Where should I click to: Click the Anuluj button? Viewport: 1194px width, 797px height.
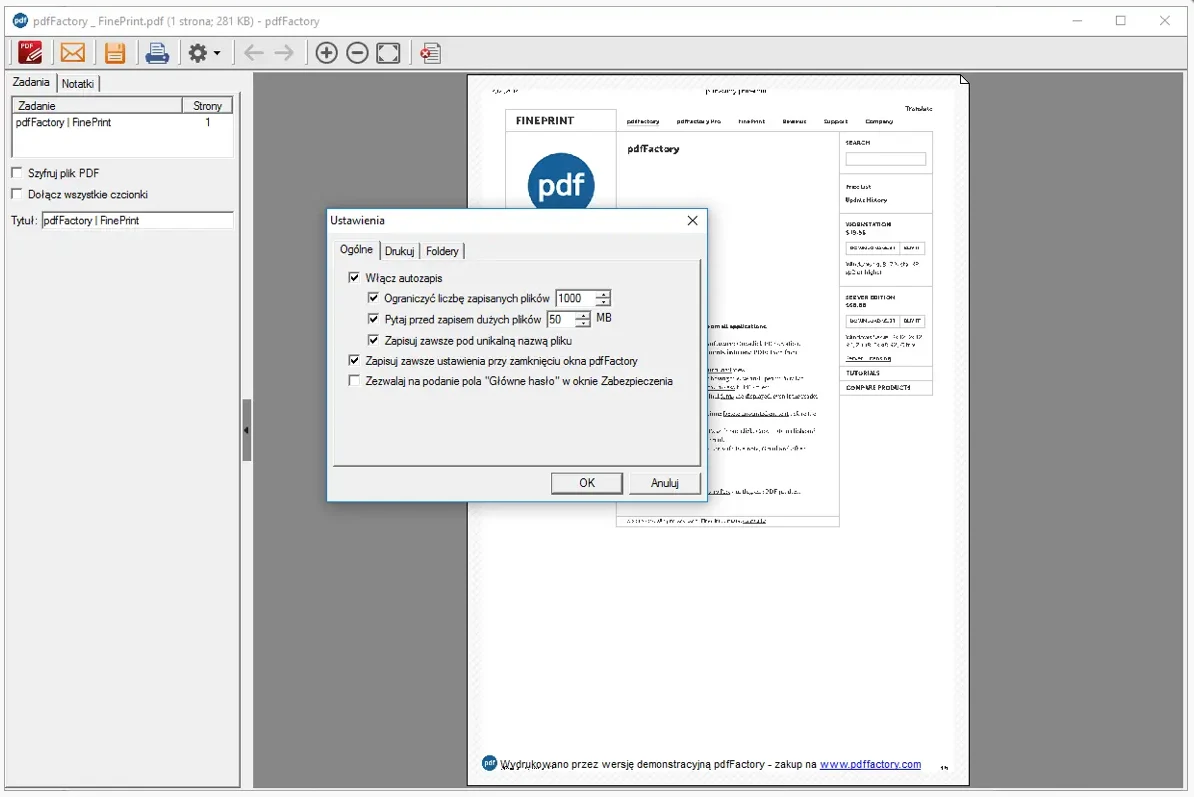tap(664, 483)
